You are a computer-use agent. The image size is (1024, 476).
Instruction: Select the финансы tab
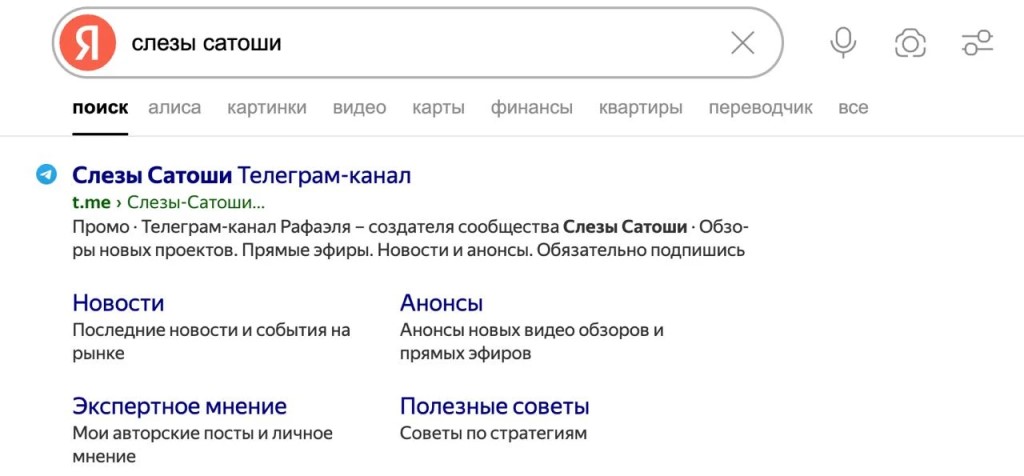531,108
